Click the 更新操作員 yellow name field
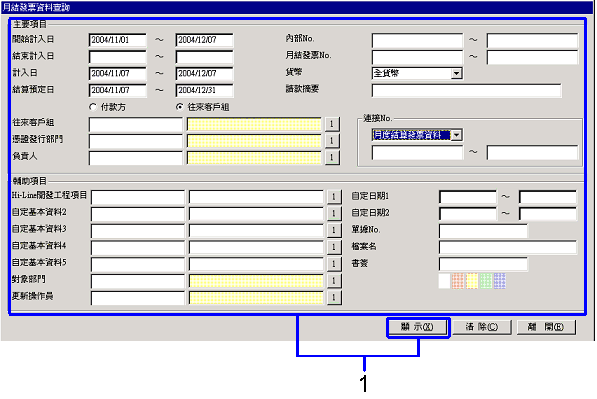 click(256, 297)
